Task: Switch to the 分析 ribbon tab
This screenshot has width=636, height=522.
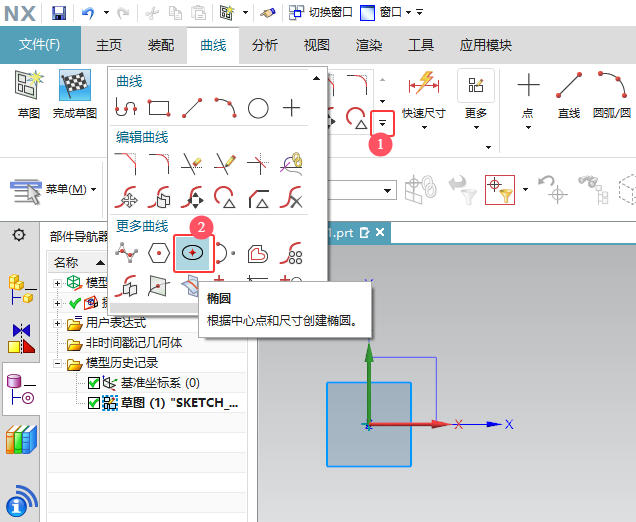Action: tap(264, 45)
